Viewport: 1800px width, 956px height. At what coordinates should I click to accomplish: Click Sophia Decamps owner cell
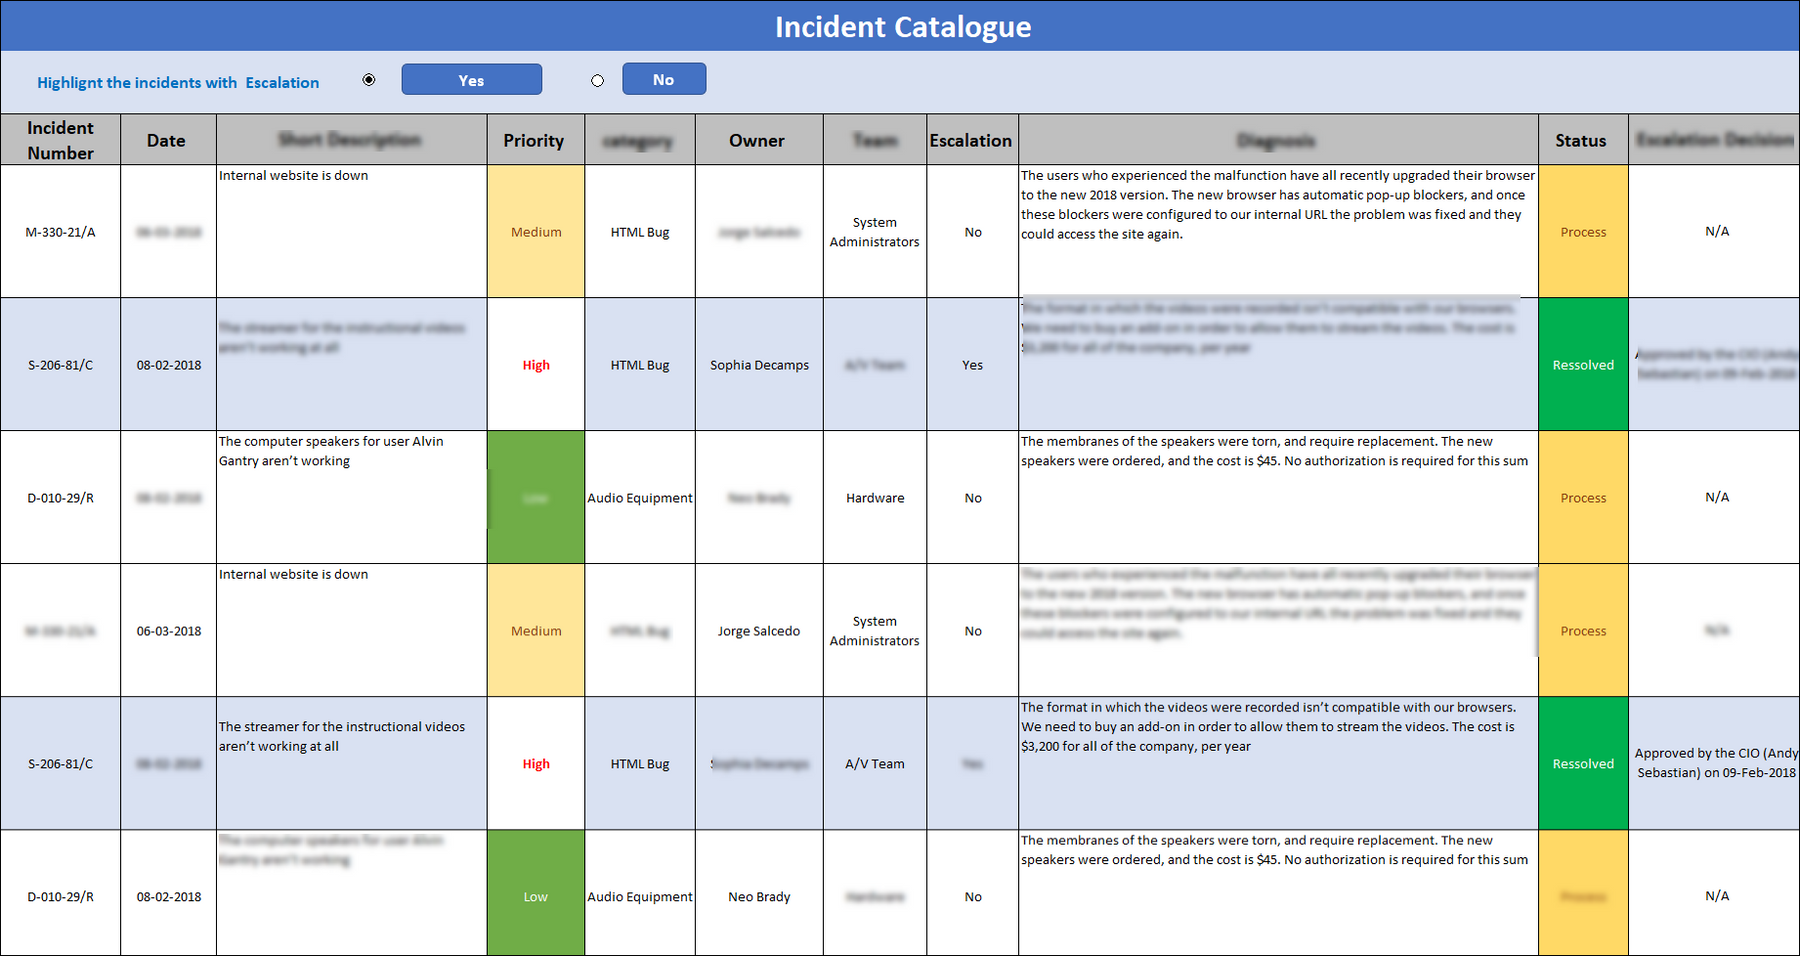[x=759, y=365]
